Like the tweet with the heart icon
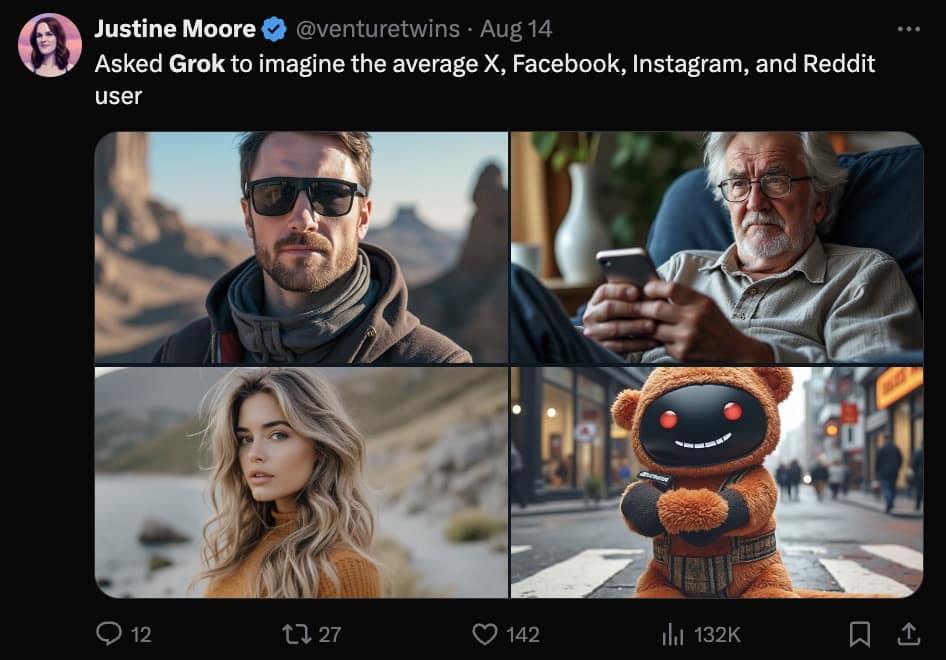Viewport: 946px width, 660px height. [x=485, y=633]
